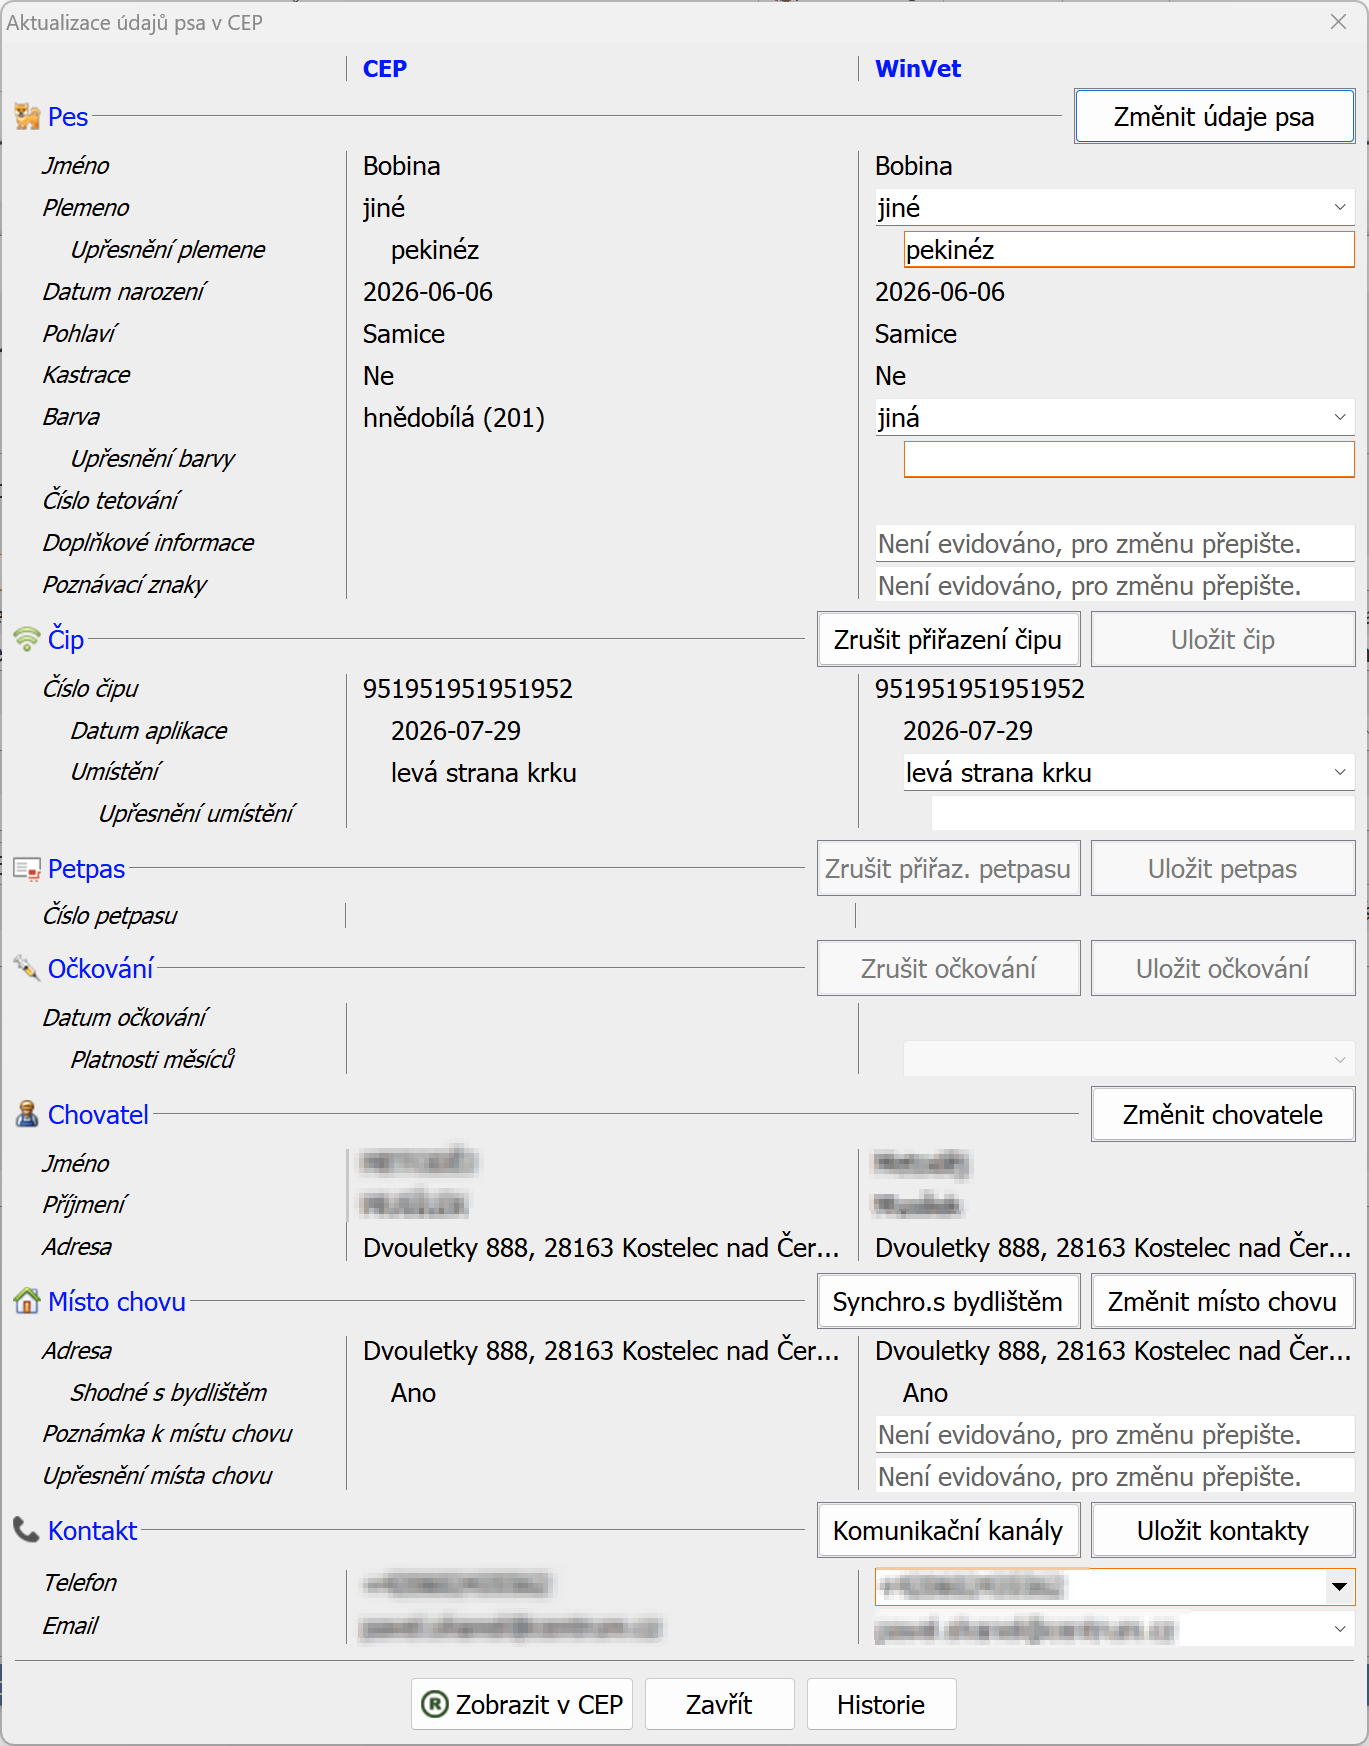
Task: Click the empty Upřesnění barvy input field
Action: [x=1129, y=460]
